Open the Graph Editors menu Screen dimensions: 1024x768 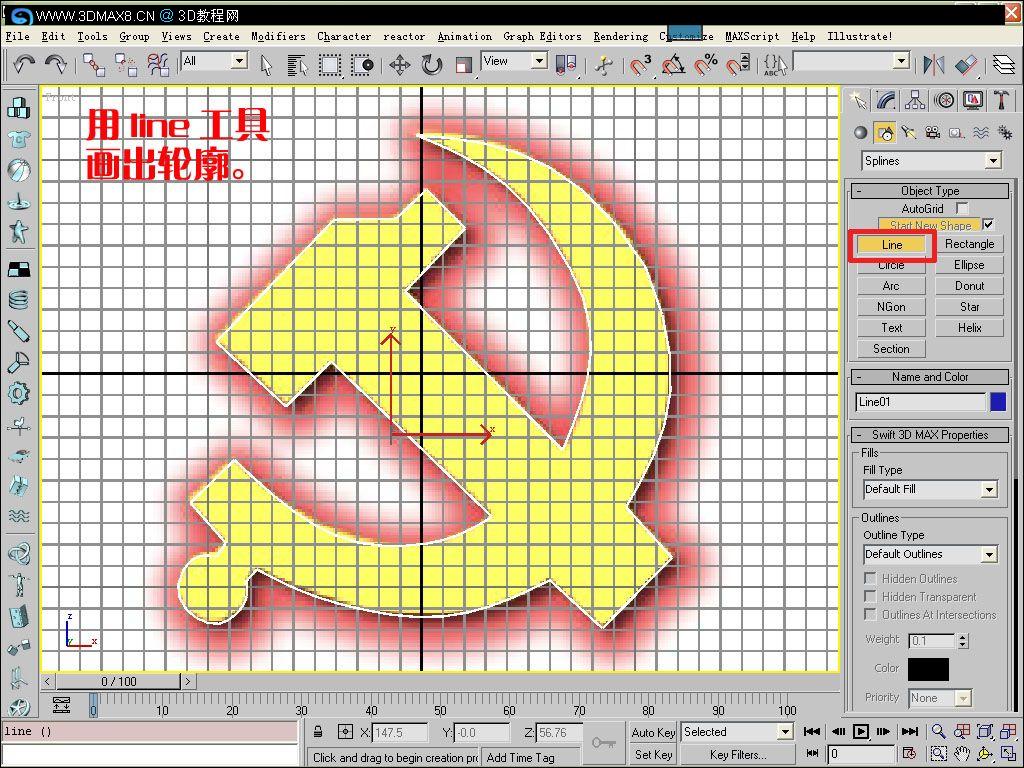pyautogui.click(x=542, y=37)
